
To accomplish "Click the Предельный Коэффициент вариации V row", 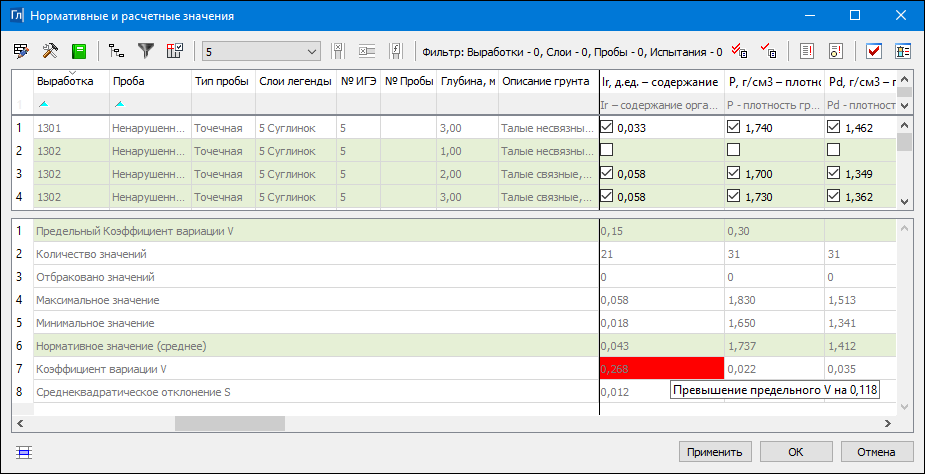I will click(x=316, y=231).
